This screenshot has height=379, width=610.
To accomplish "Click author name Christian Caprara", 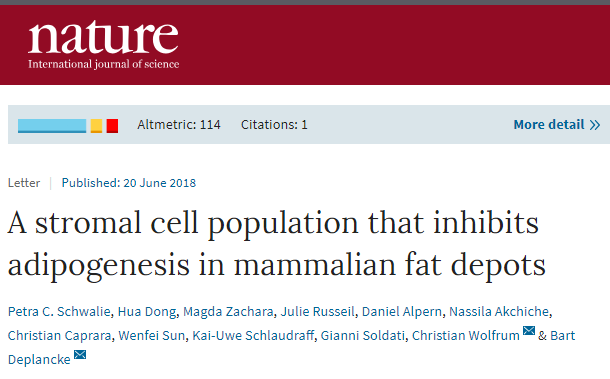I will pos(60,335).
